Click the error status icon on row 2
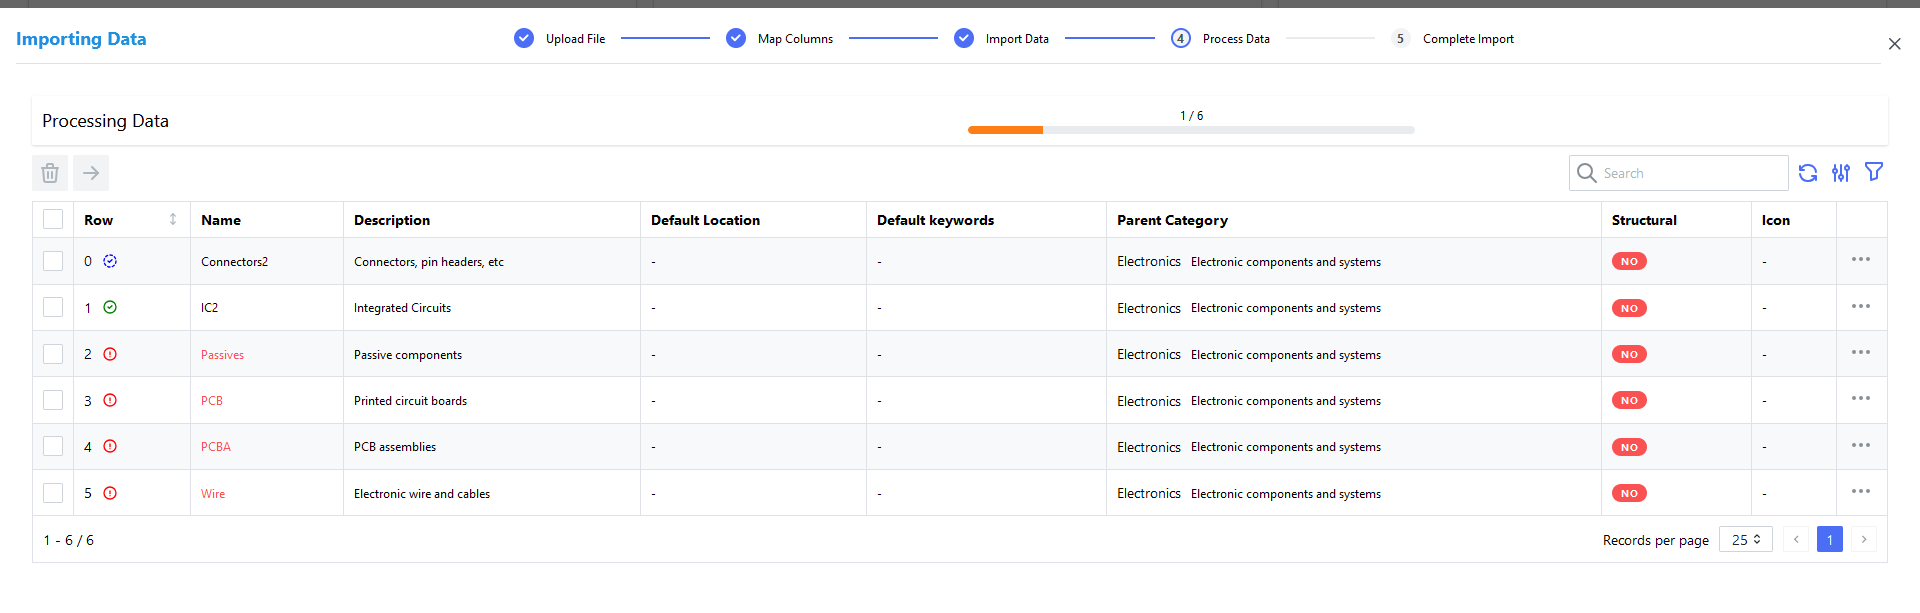This screenshot has height=613, width=1920. pyautogui.click(x=110, y=354)
